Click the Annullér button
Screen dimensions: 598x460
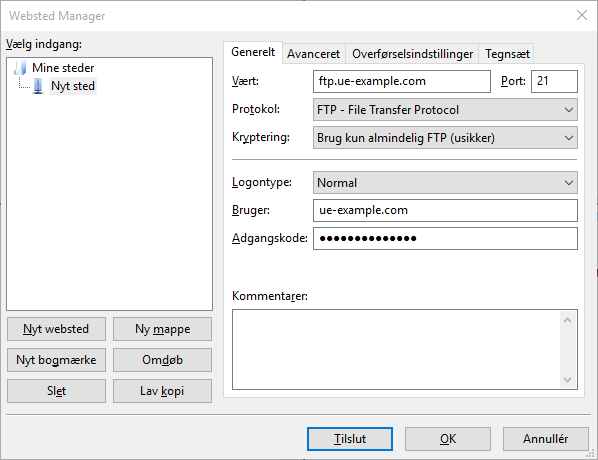tap(545, 439)
